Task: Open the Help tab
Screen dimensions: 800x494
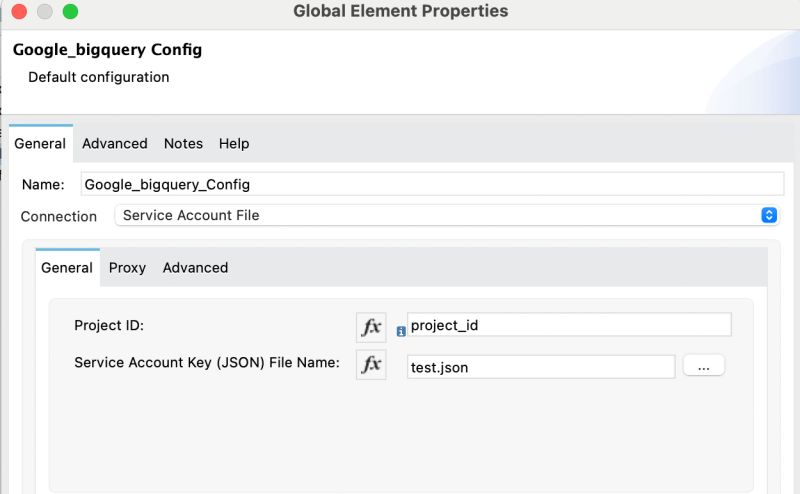Action: point(234,143)
